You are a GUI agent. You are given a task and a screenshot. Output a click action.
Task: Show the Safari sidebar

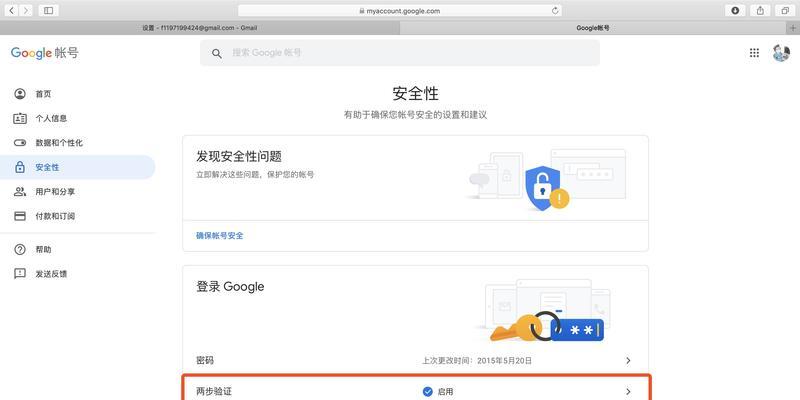[x=48, y=10]
